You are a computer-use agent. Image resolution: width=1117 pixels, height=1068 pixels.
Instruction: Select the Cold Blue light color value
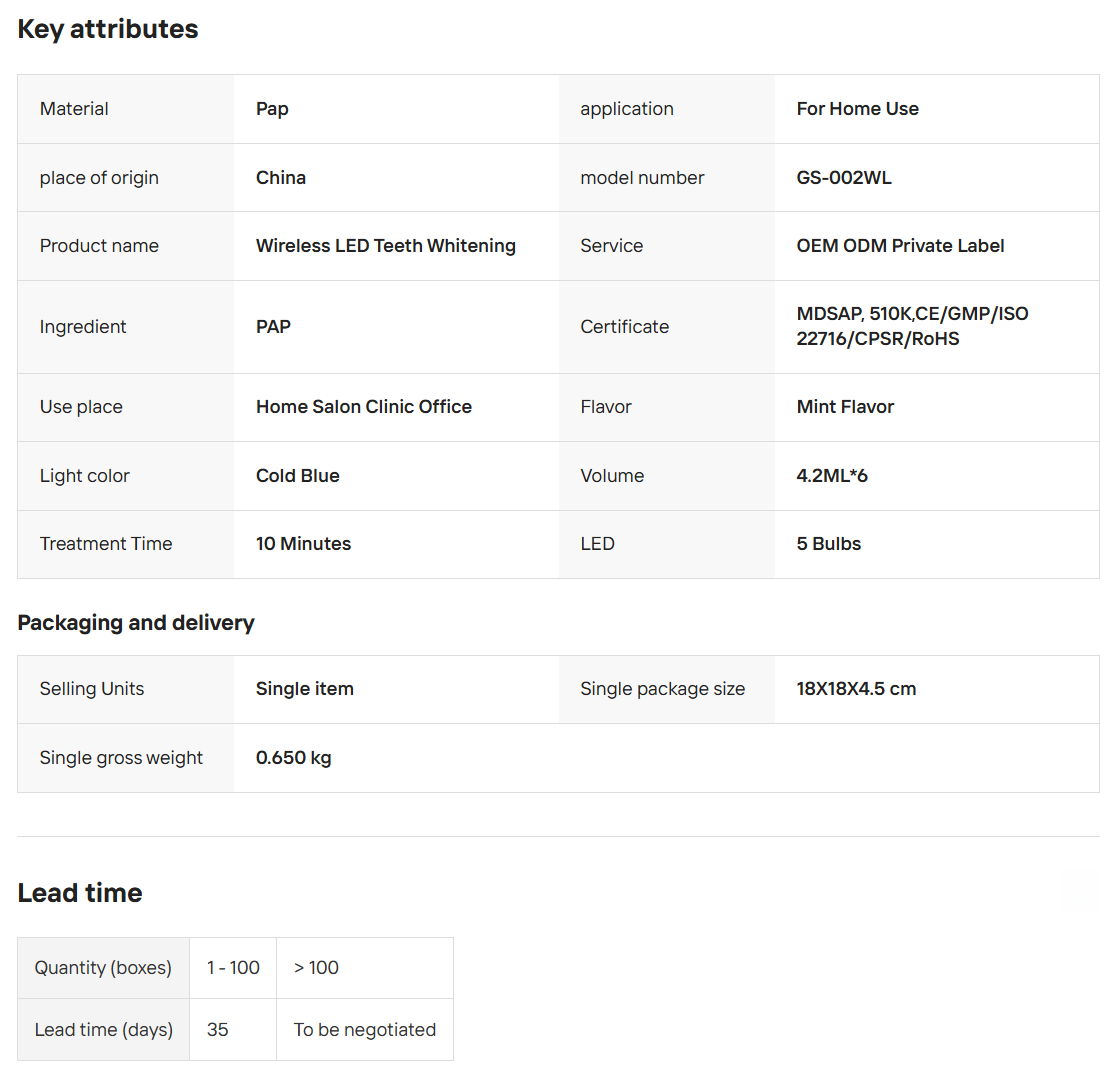pyautogui.click(x=297, y=476)
